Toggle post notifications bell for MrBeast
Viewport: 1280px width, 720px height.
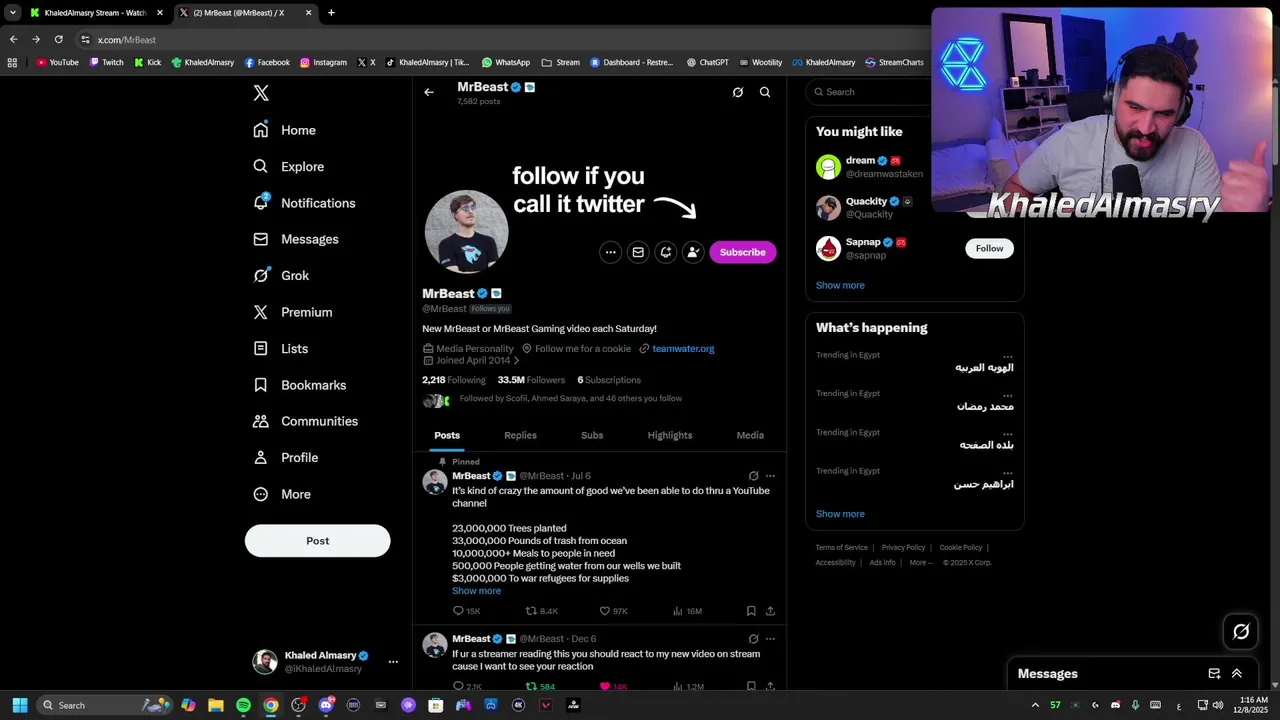665,252
